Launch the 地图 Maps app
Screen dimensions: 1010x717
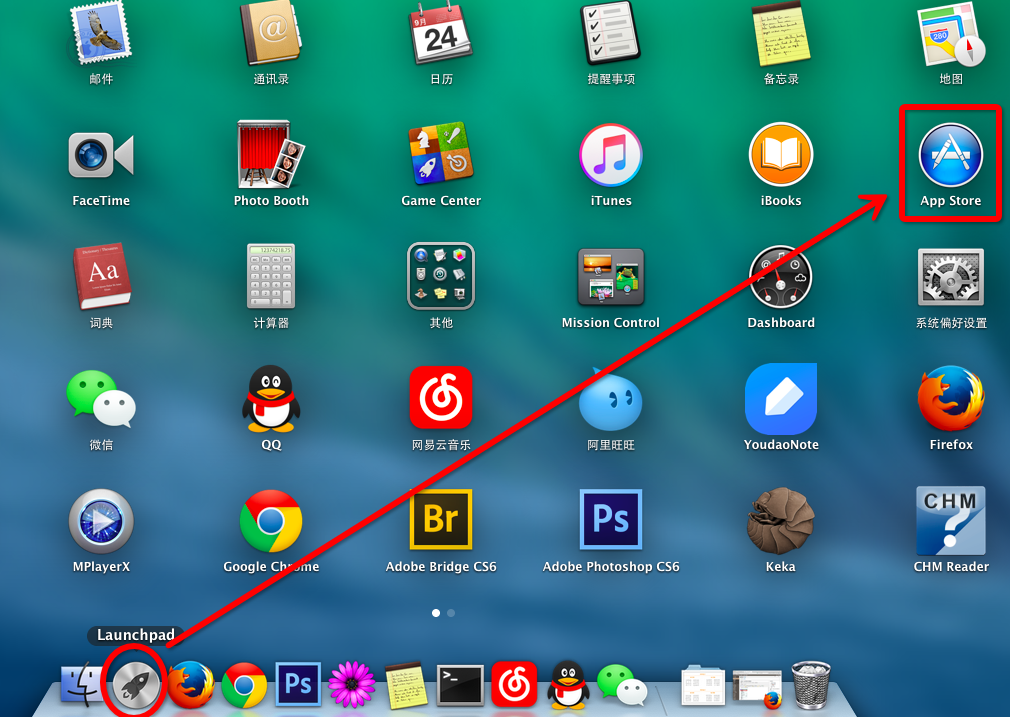pyautogui.click(x=951, y=33)
